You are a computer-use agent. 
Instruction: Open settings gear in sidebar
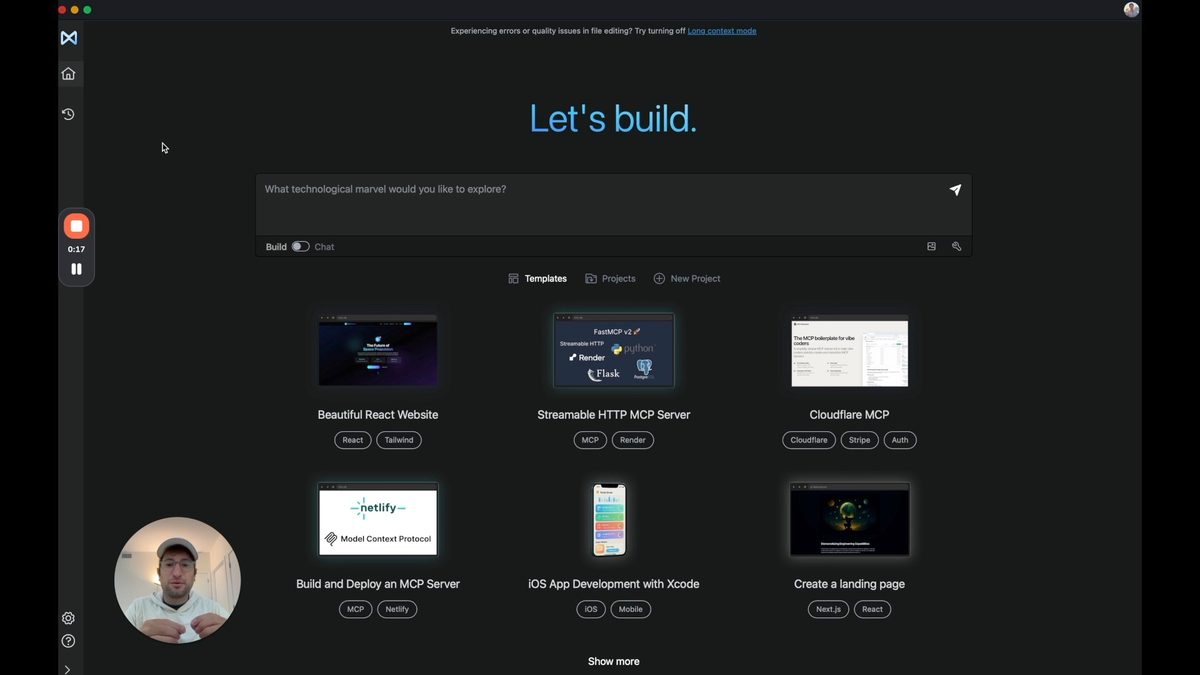click(x=68, y=618)
